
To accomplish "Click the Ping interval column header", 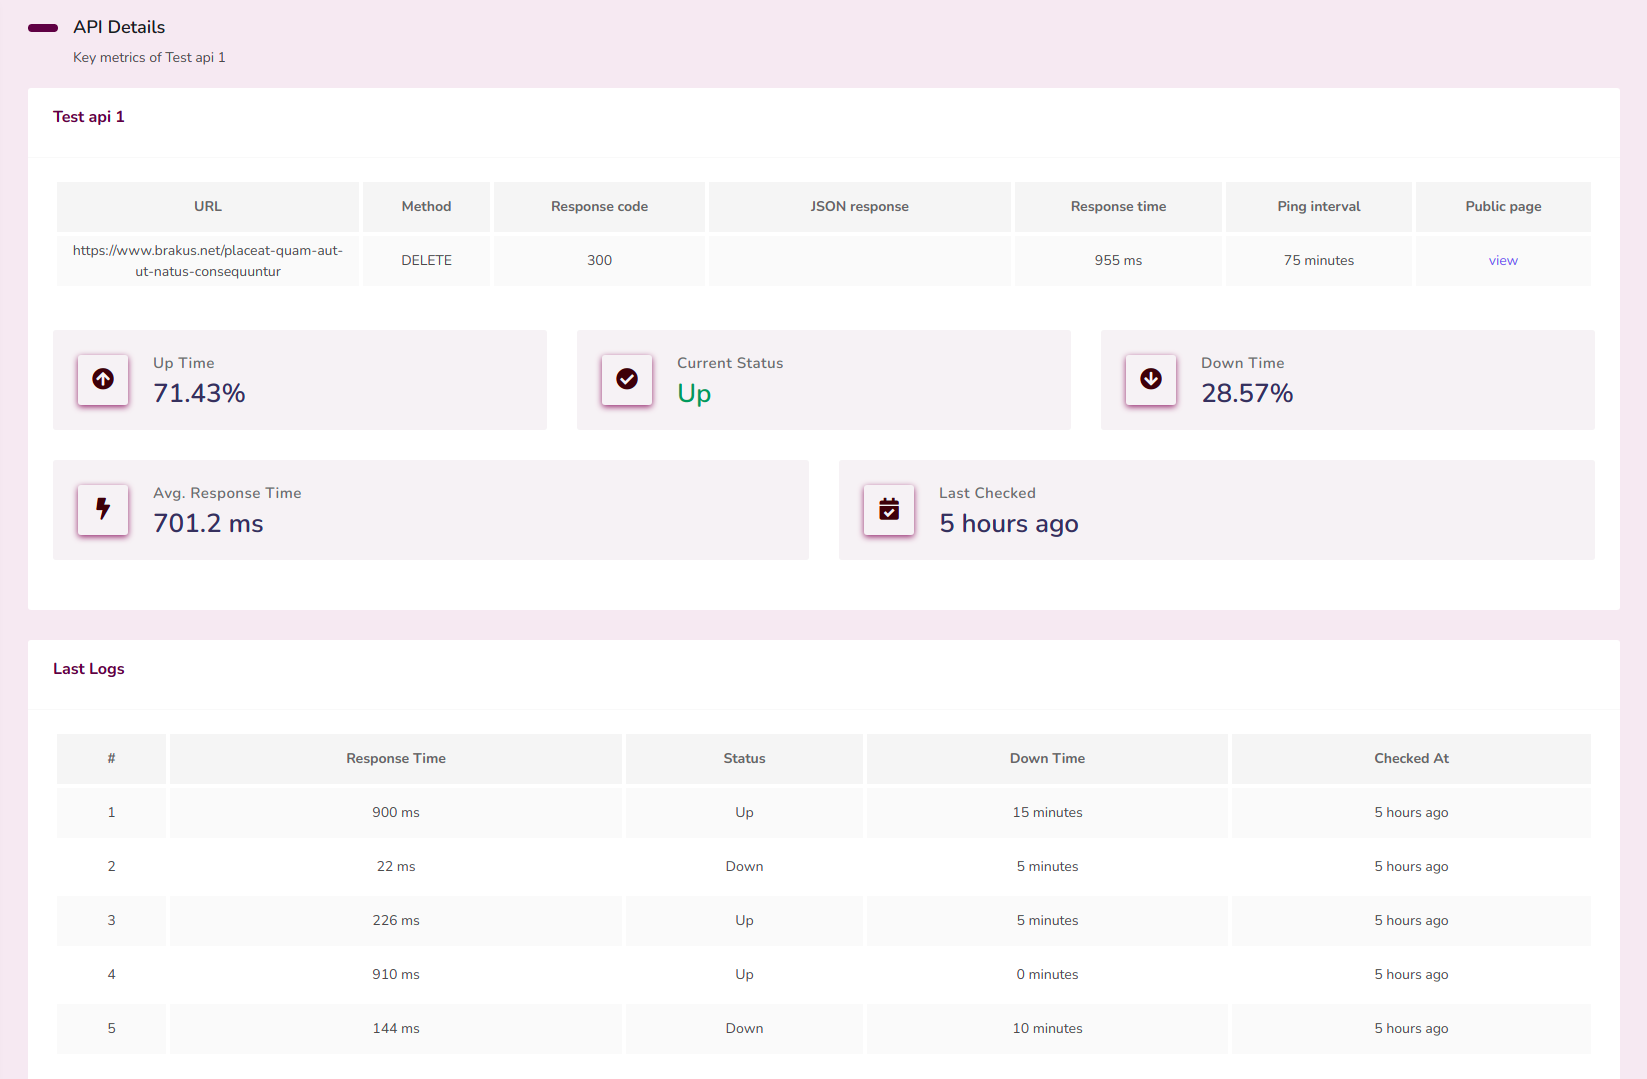I will coord(1318,207).
